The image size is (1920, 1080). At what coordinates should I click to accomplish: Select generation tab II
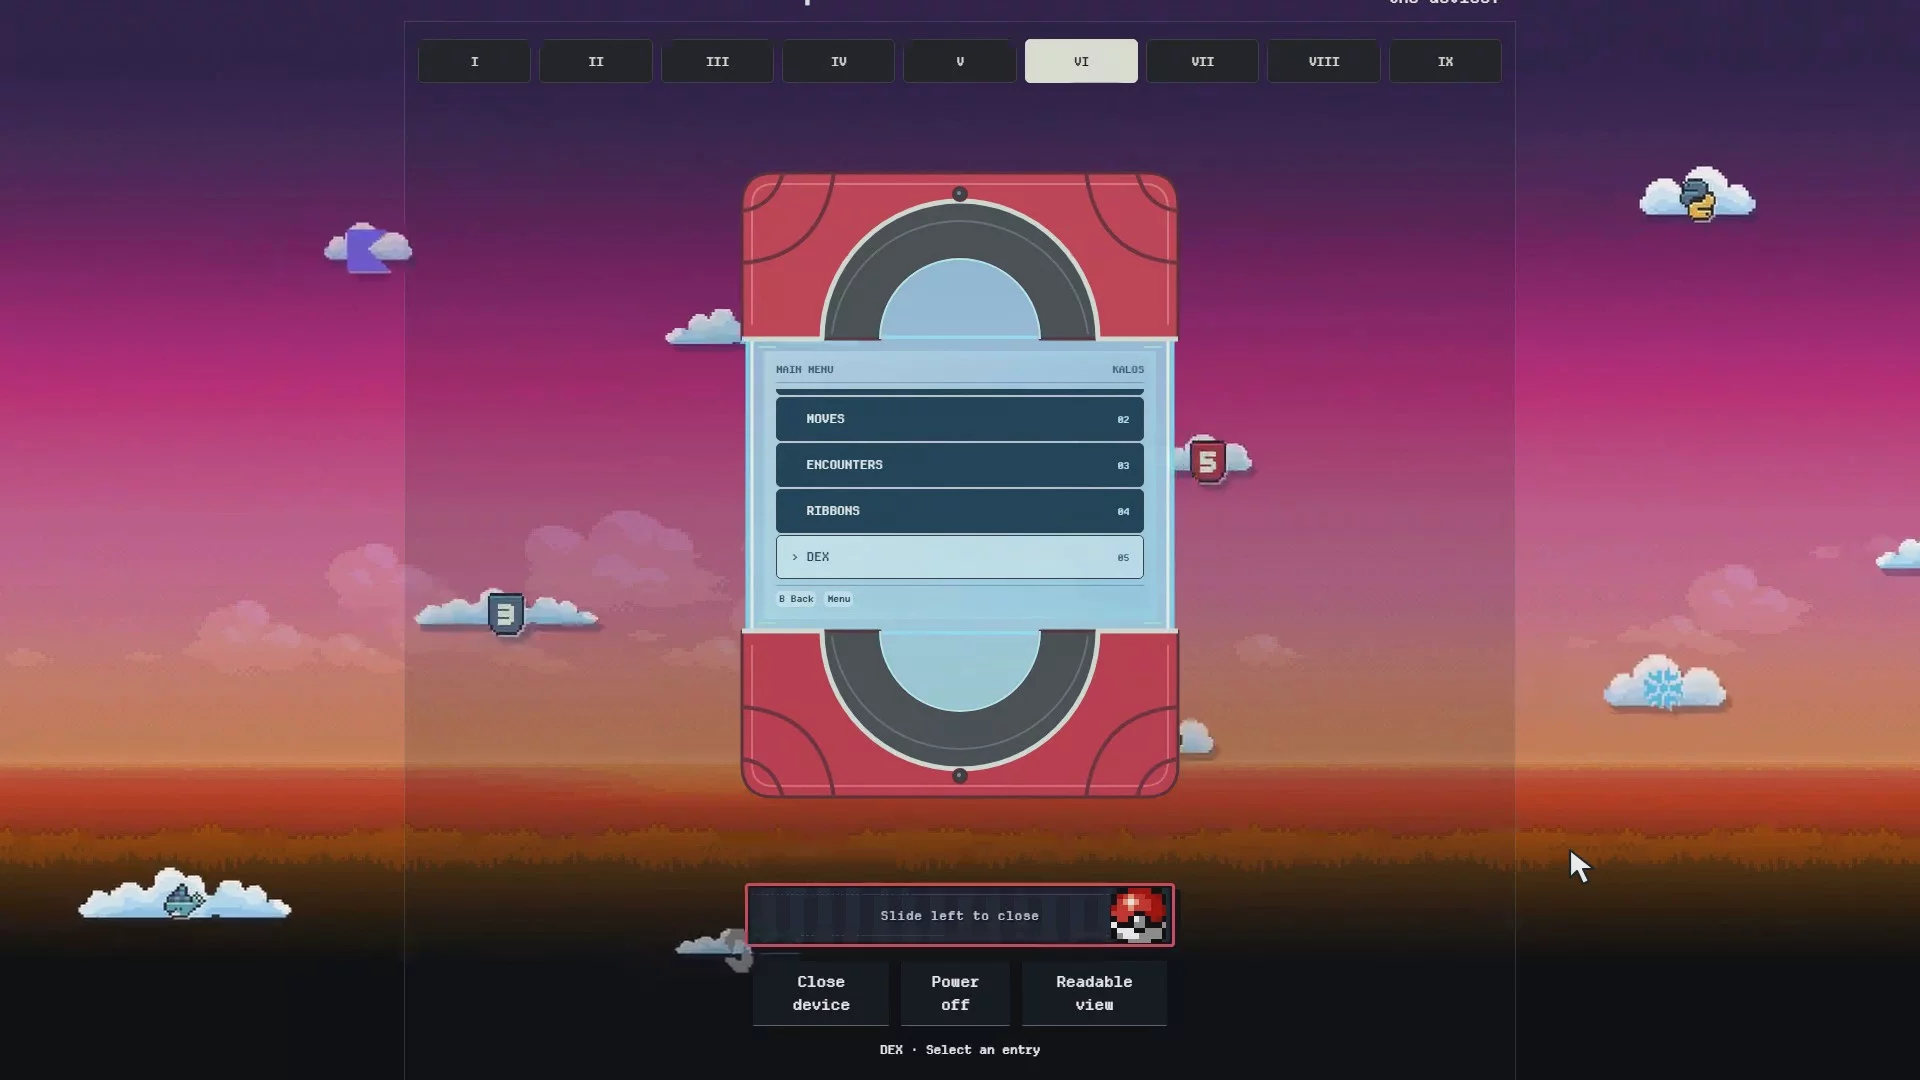[x=596, y=61]
